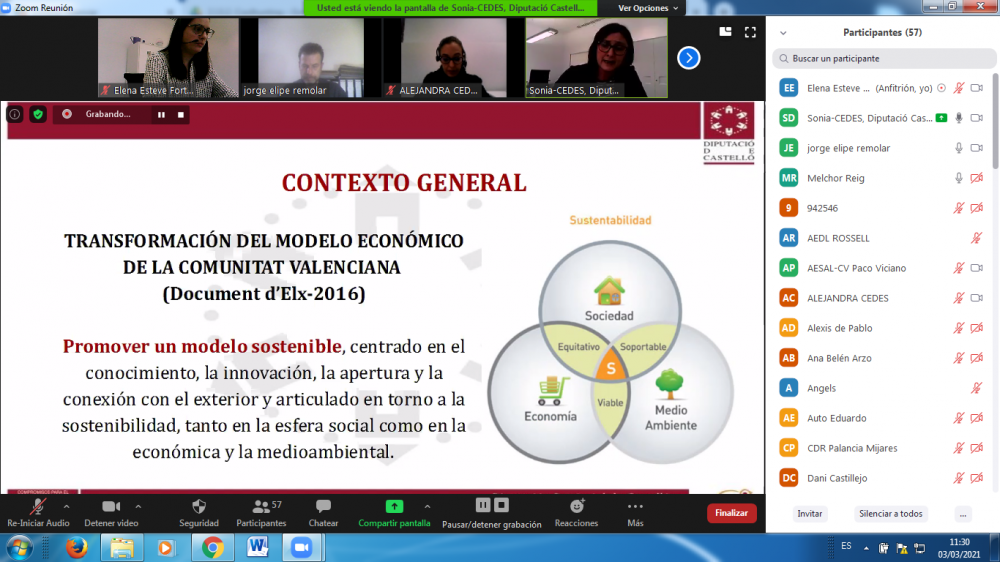
Task: Open the meeting information icon
Action: coord(15,114)
